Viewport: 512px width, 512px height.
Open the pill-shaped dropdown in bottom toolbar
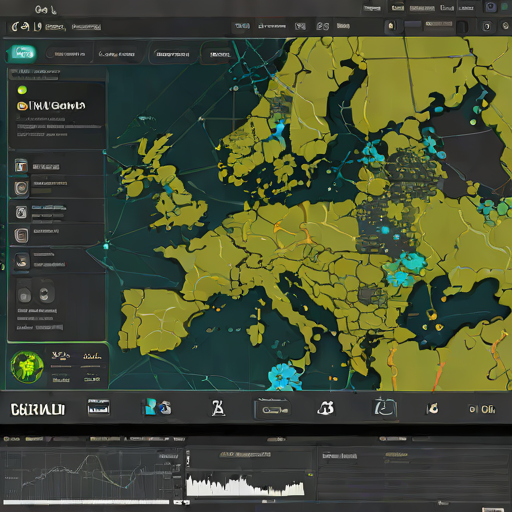[x=273, y=409]
